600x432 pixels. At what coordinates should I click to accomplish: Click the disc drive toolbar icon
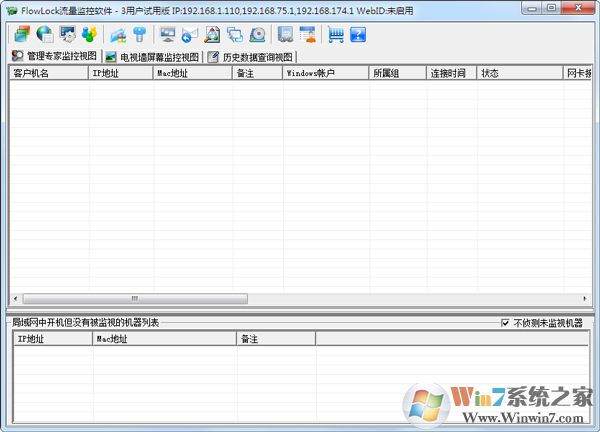tap(257, 34)
